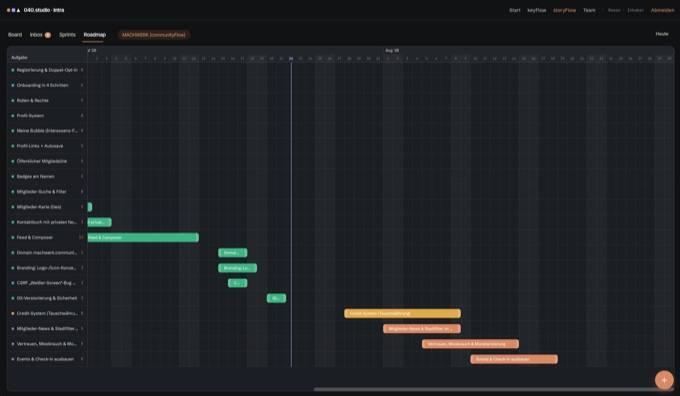Click the MACHWERK (communityFlow) project chip
Viewport: 680px width, 396px height.
tap(154, 35)
